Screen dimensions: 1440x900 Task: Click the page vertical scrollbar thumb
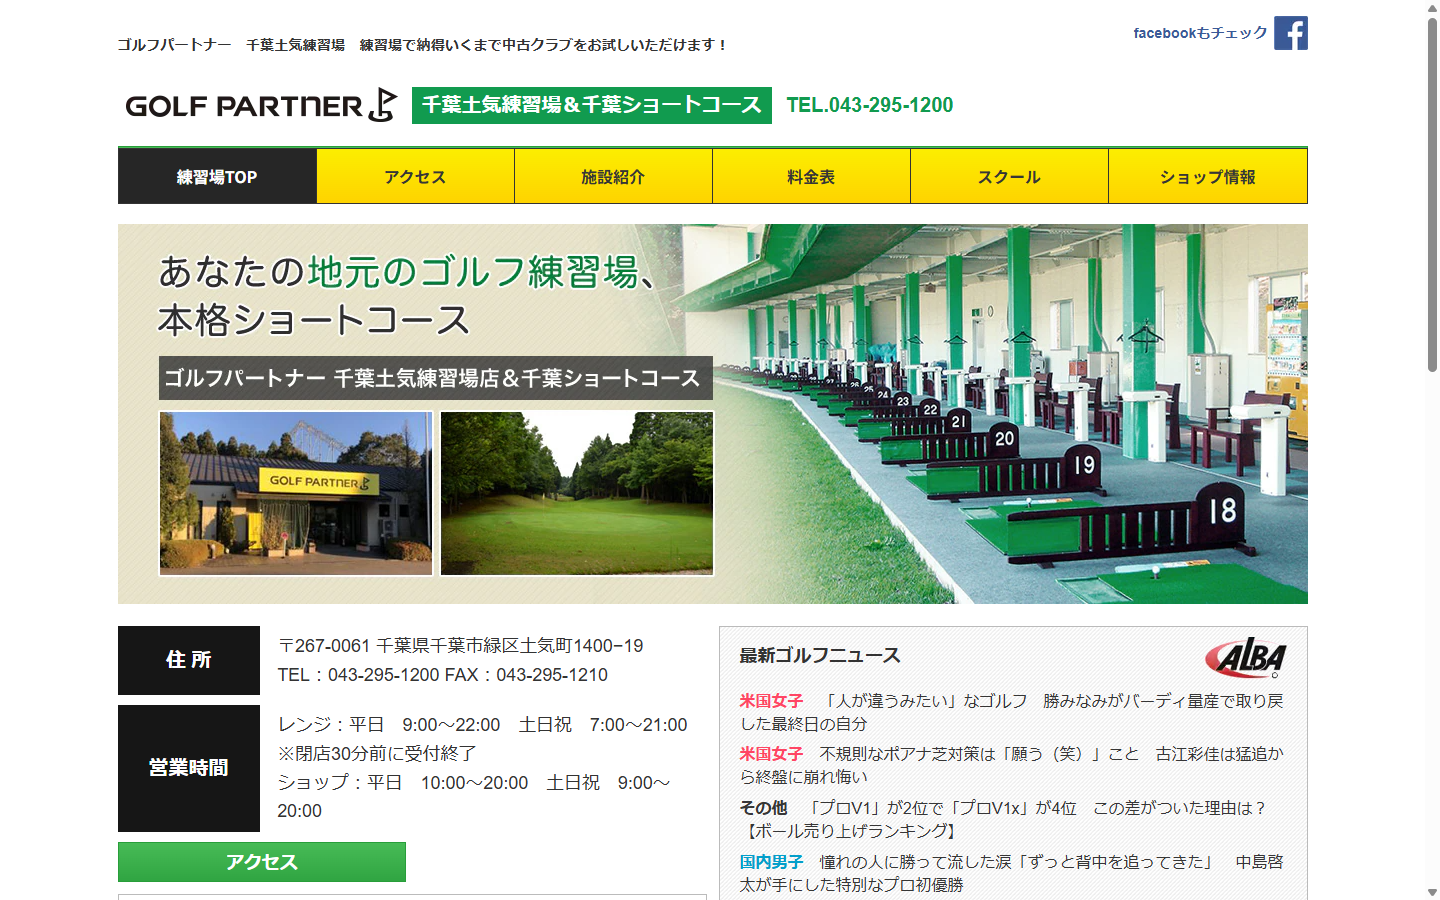point(1432,195)
